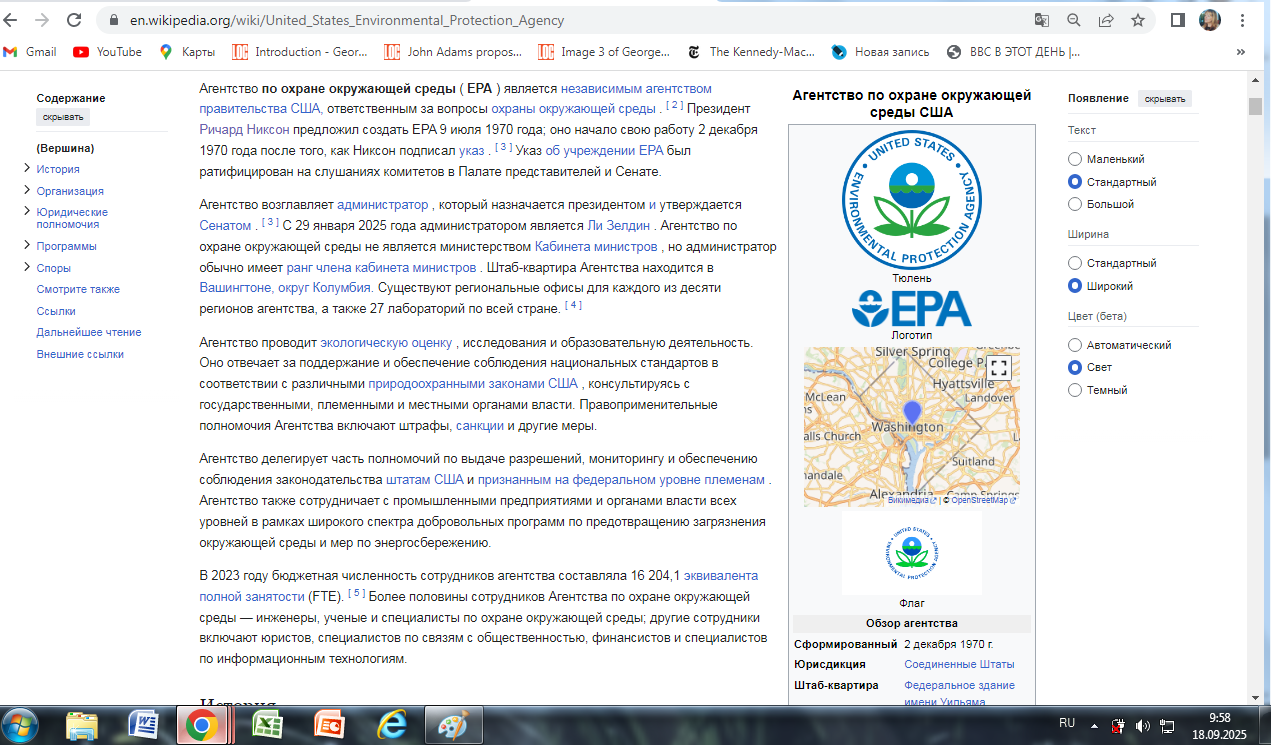Choose the Большой text size option
This screenshot has height=749, width=1271.
[1075, 204]
